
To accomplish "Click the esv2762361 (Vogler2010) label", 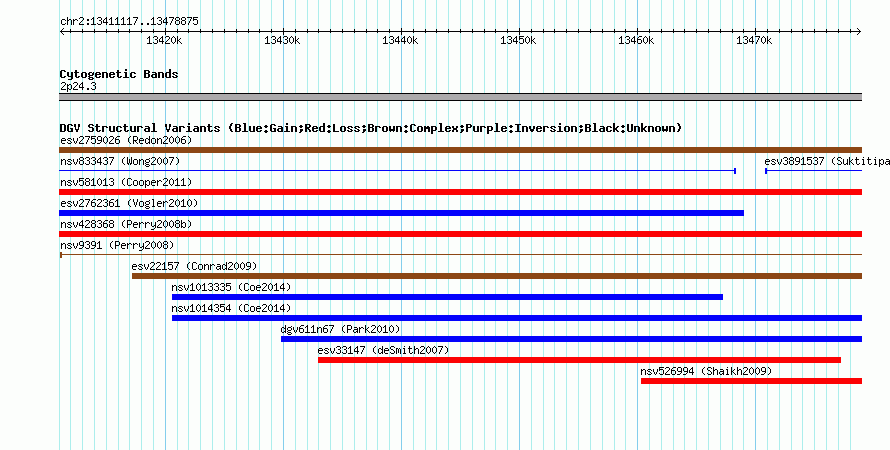I will coord(129,203).
